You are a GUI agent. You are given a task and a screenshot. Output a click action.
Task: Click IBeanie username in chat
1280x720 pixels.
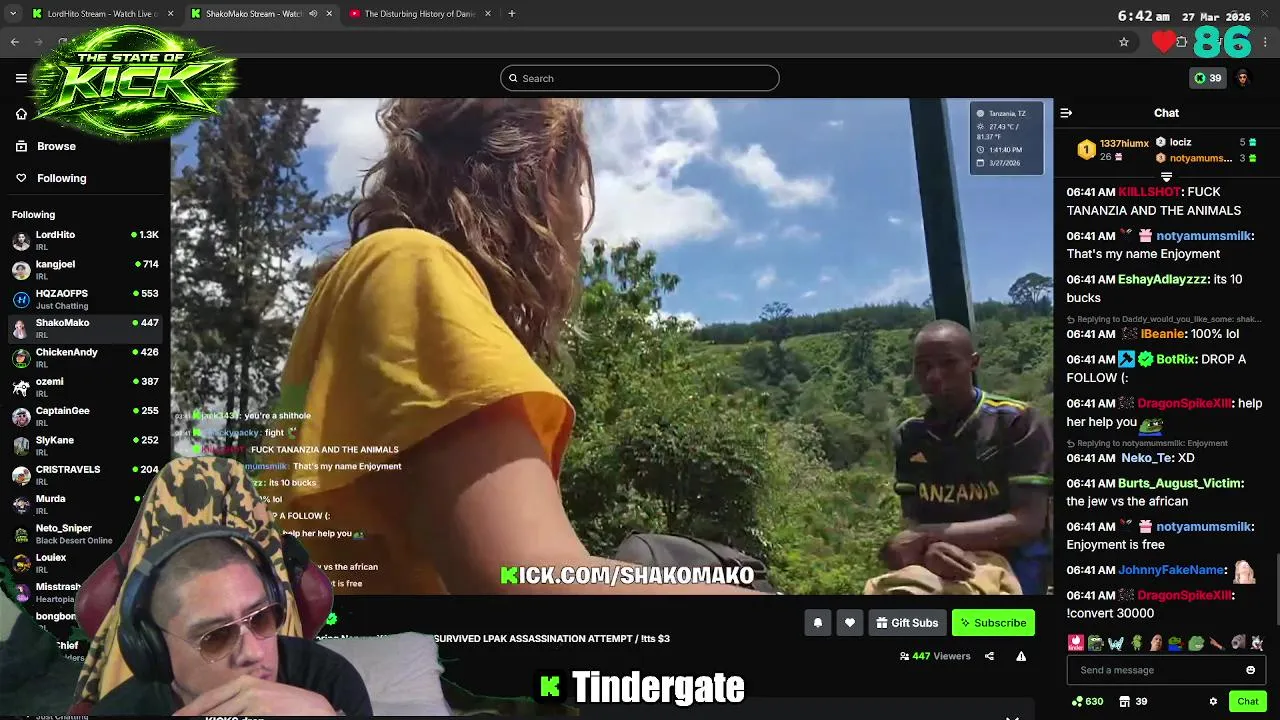click(x=1162, y=334)
